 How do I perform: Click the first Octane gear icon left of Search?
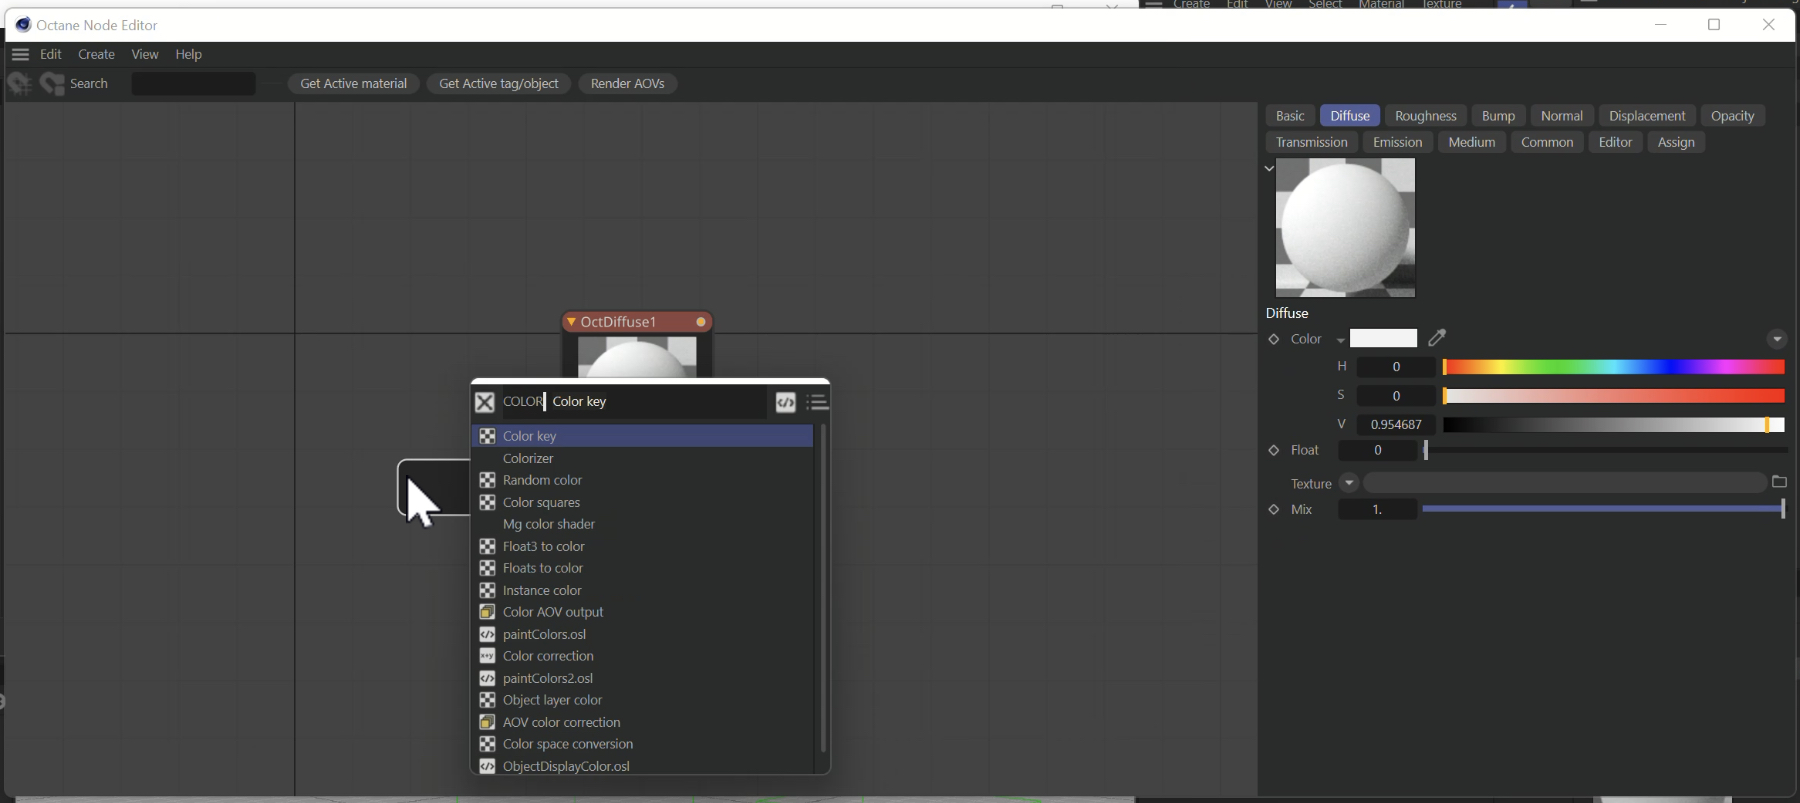[19, 84]
